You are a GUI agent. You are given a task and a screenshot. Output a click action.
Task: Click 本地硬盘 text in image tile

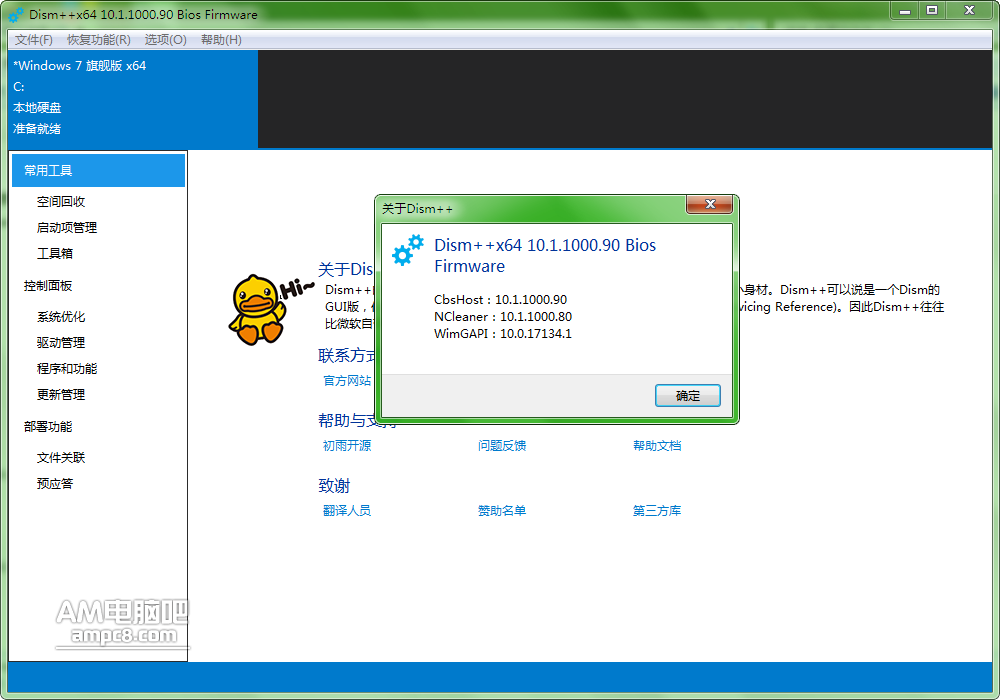[x=37, y=108]
